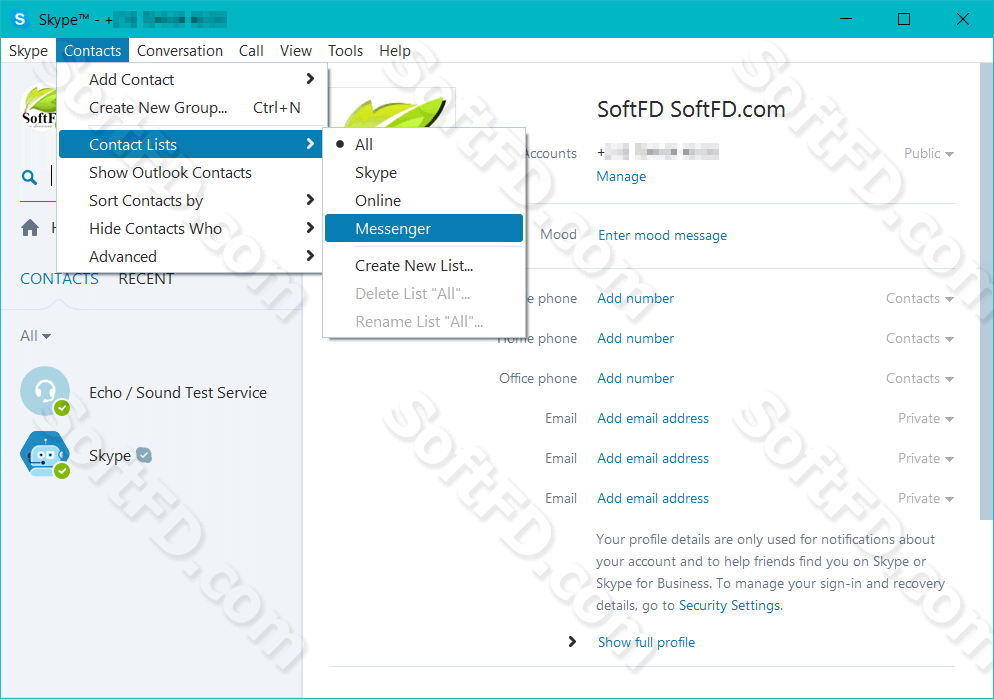Expand Sort Contacts by submenu

pyautogui.click(x=191, y=200)
